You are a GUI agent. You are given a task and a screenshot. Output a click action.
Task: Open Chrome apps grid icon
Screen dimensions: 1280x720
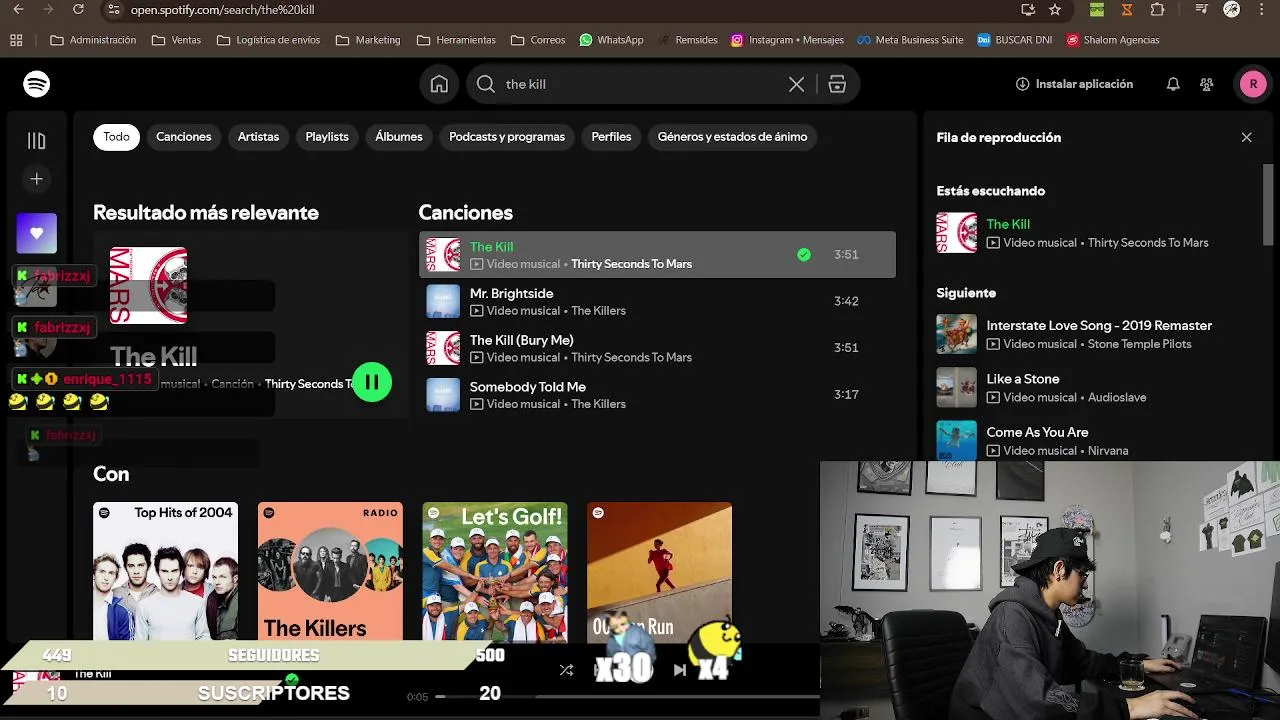16,40
